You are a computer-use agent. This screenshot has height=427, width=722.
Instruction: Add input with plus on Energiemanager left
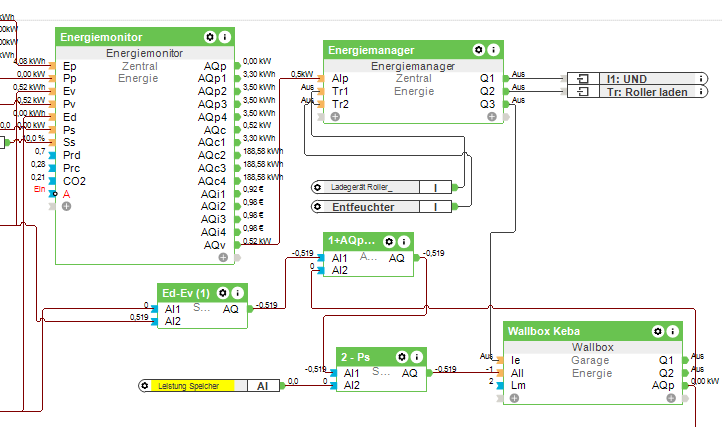pyautogui.click(x=335, y=117)
